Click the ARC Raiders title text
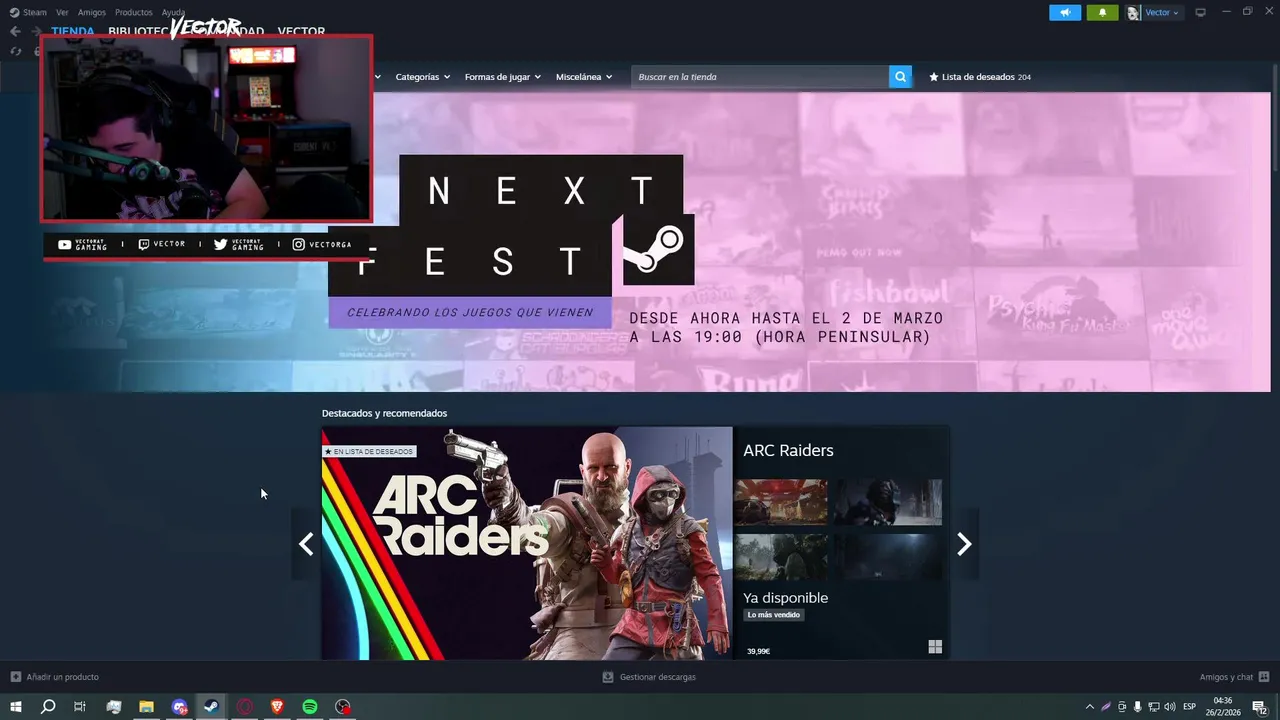The image size is (1280, 720). pos(788,450)
